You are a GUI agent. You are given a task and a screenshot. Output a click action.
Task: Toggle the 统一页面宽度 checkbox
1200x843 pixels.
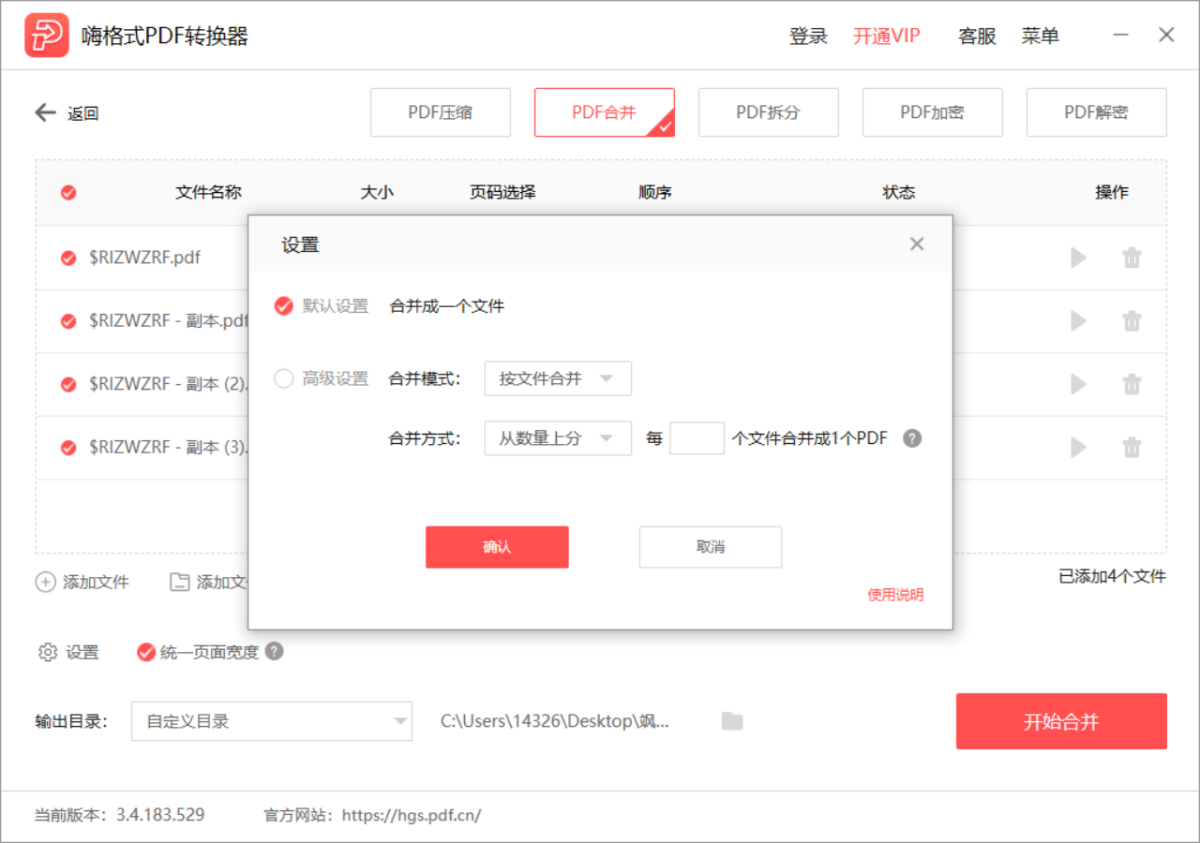pos(146,652)
